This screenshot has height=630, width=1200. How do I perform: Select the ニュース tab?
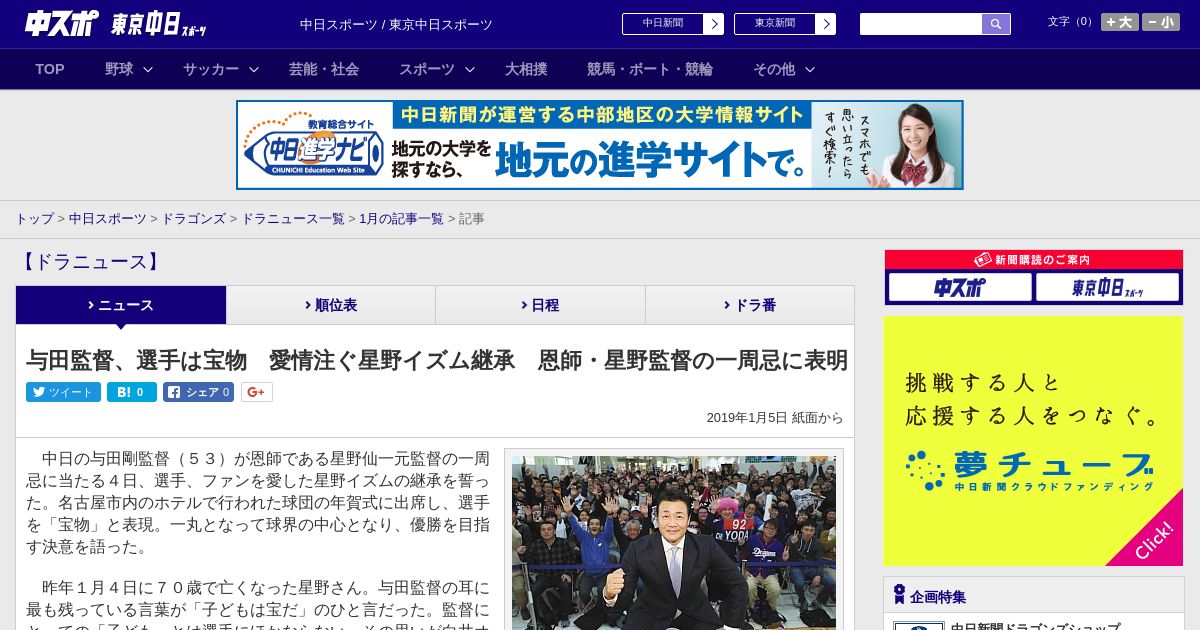121,305
